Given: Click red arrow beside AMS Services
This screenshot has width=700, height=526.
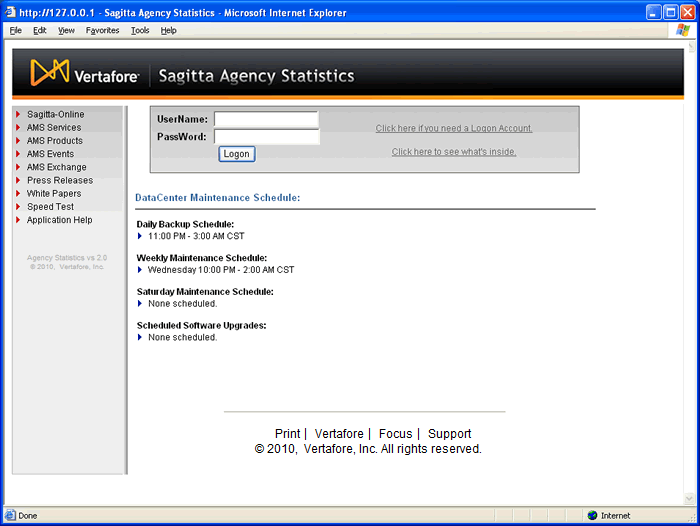Looking at the screenshot, I should coord(18,127).
